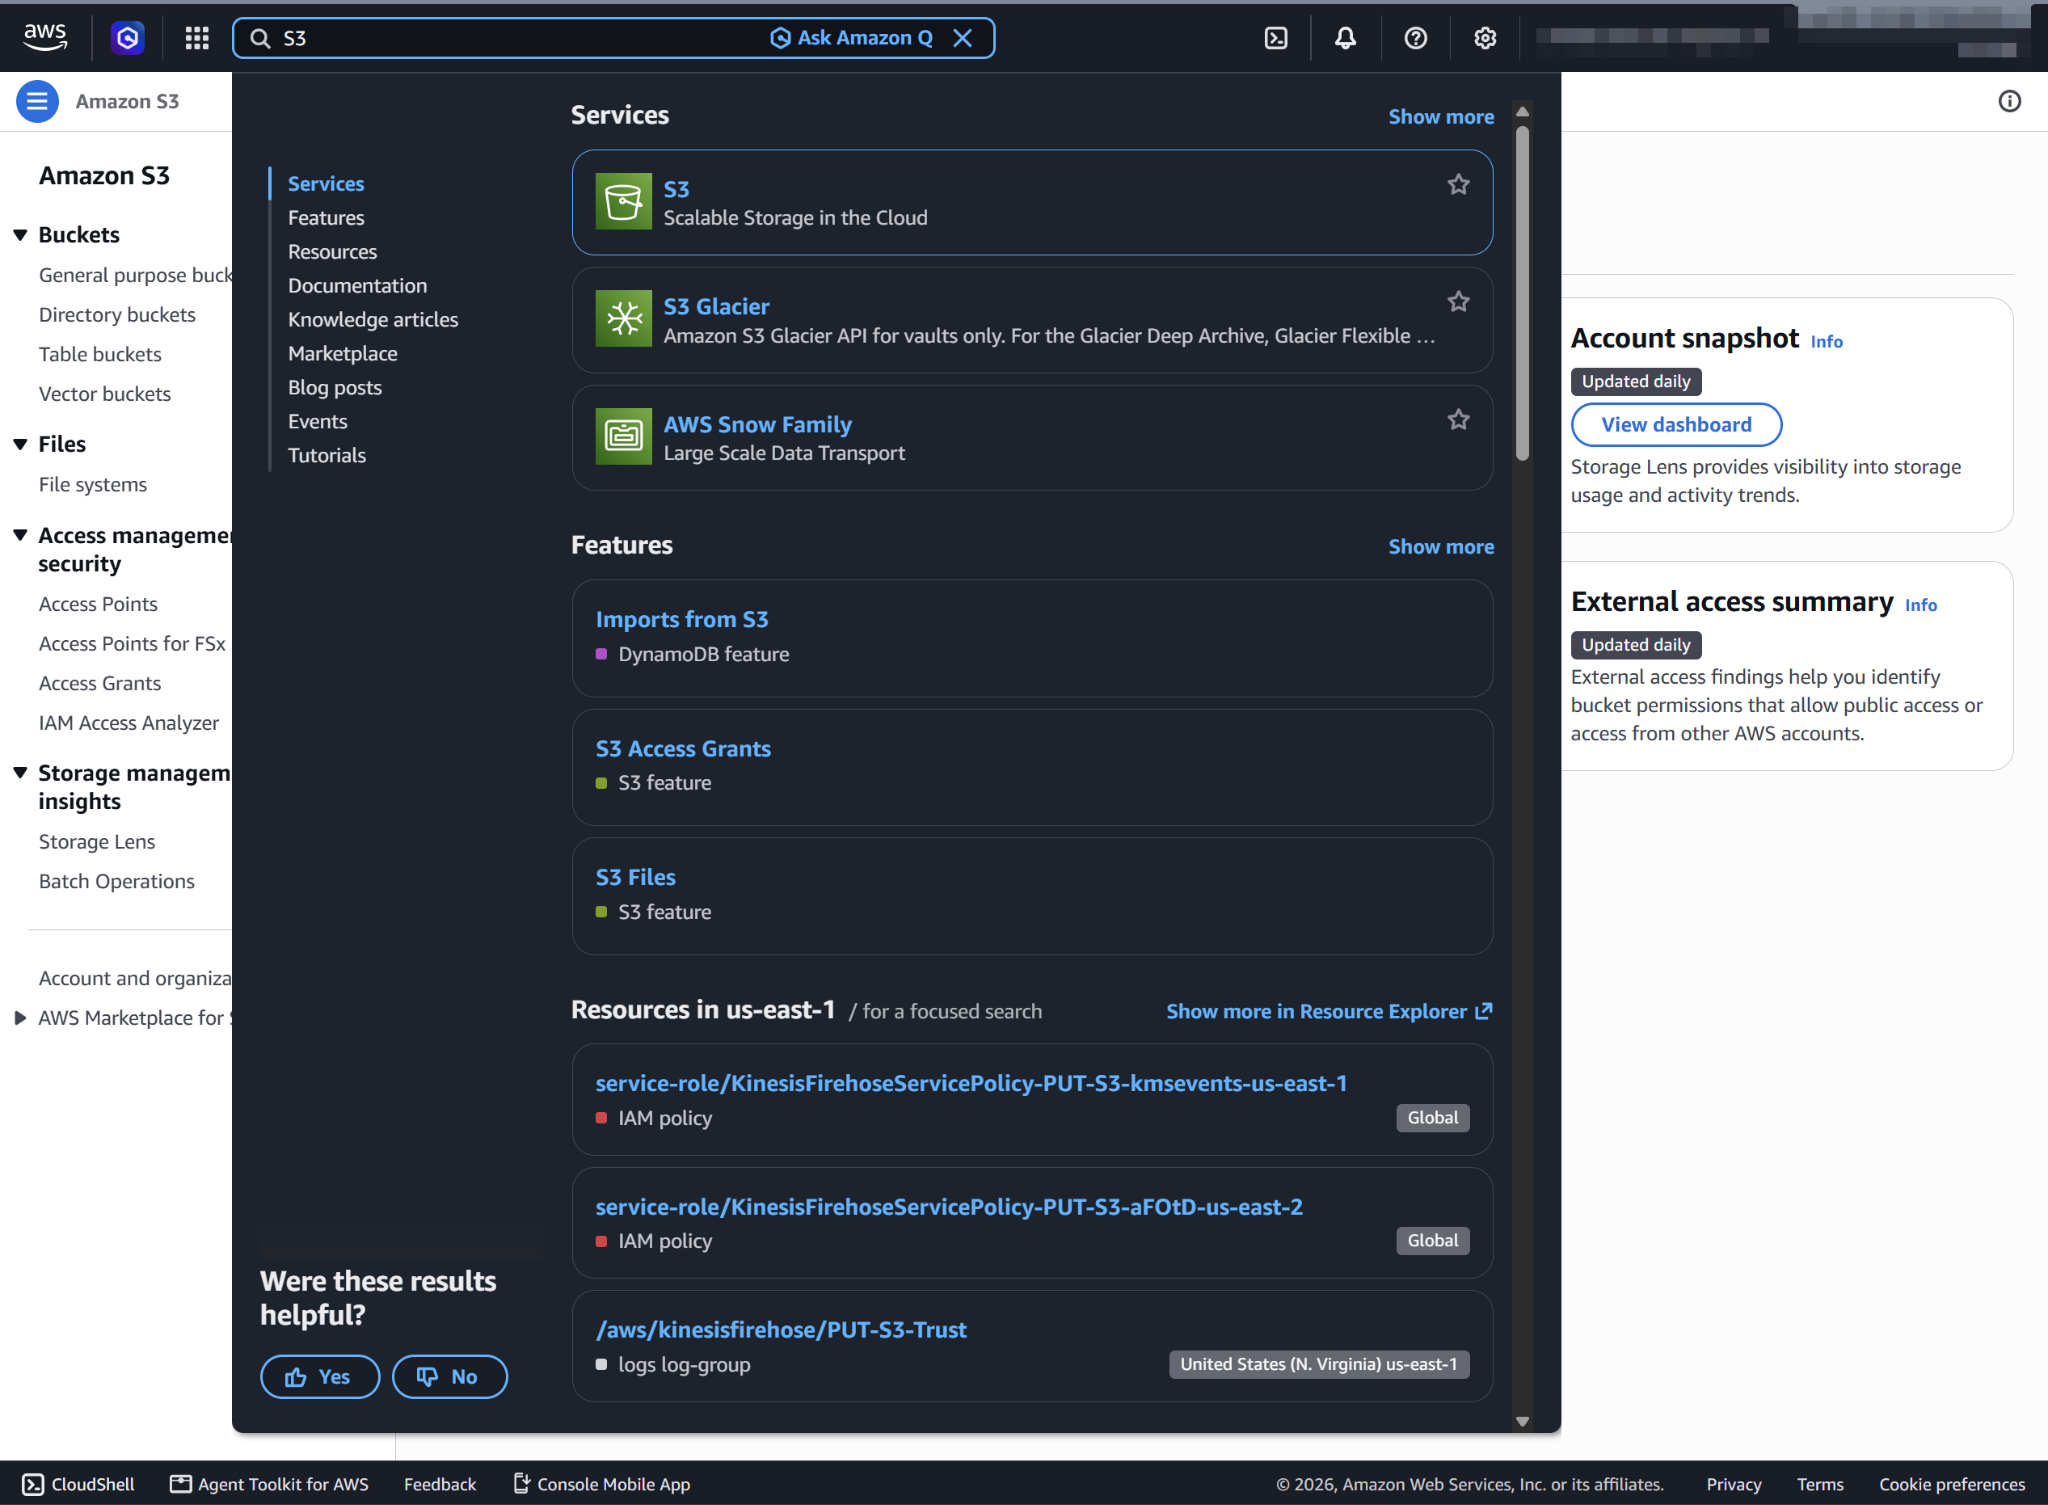2048x1505 pixels.
Task: Favorite the S3 service with its star
Action: 1458,184
